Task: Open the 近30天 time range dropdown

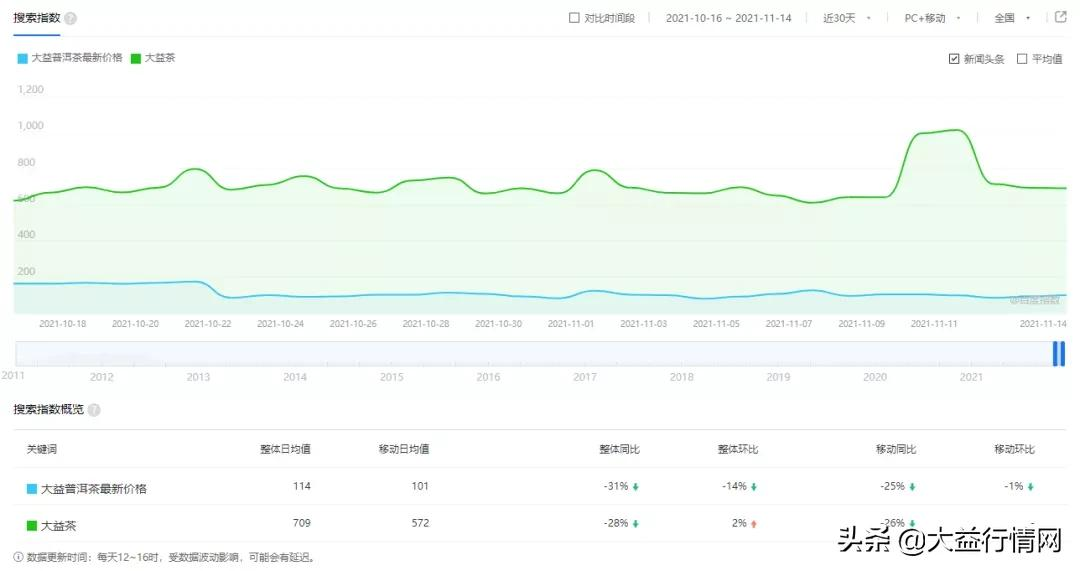Action: point(847,18)
